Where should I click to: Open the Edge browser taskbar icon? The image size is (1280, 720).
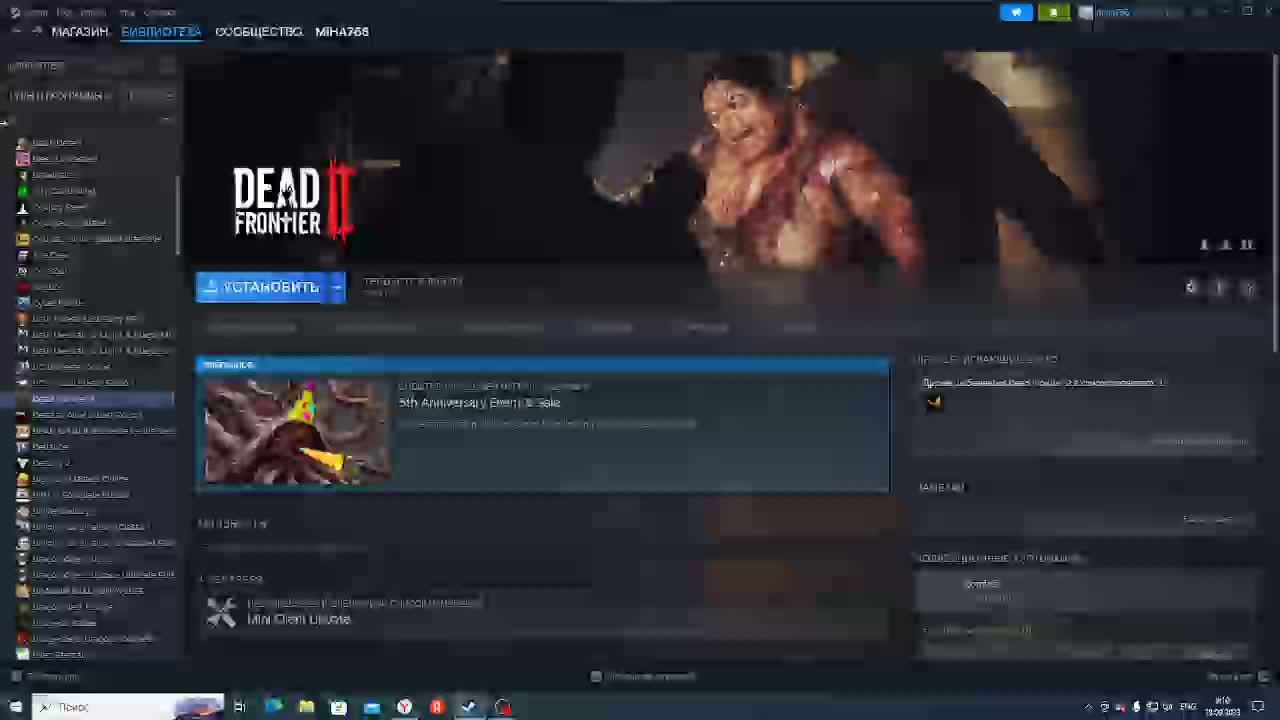point(273,707)
